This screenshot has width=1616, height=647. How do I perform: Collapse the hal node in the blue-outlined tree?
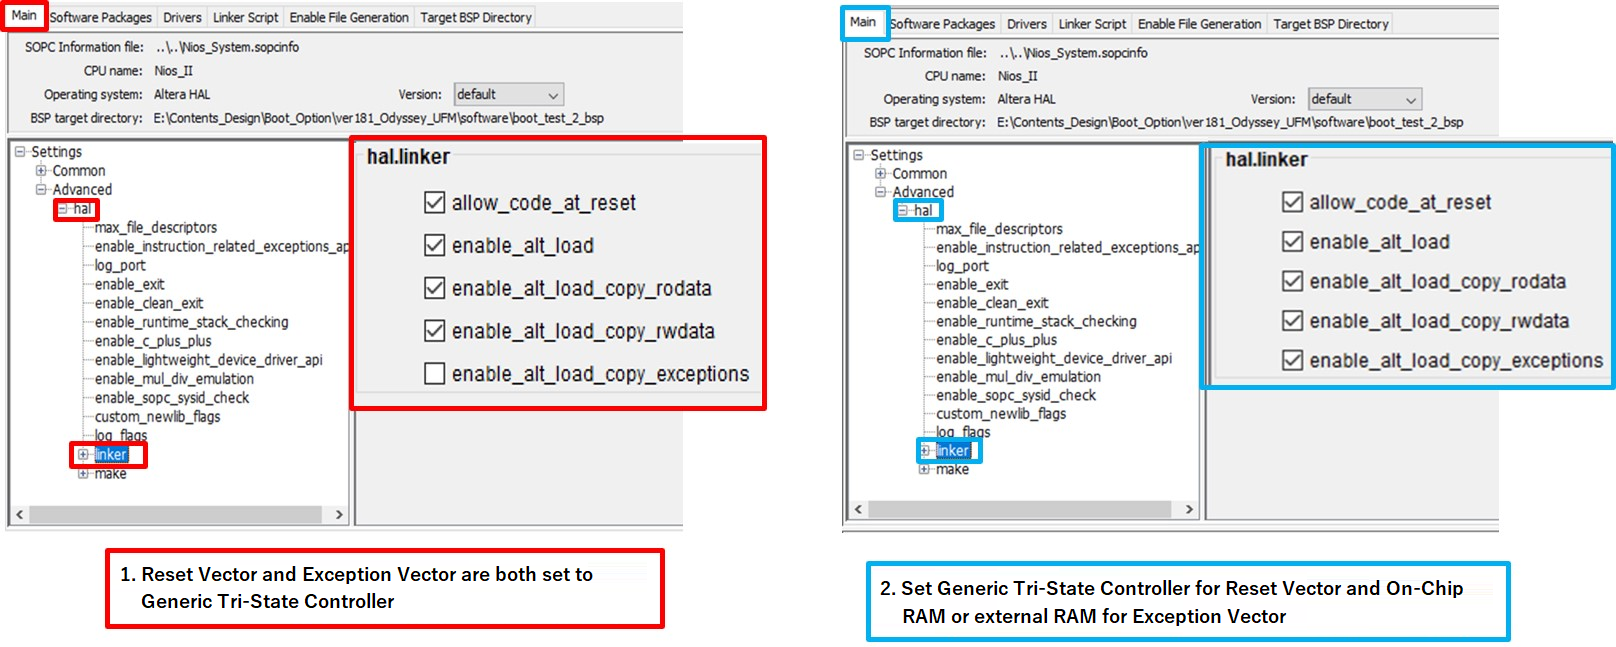click(x=902, y=211)
